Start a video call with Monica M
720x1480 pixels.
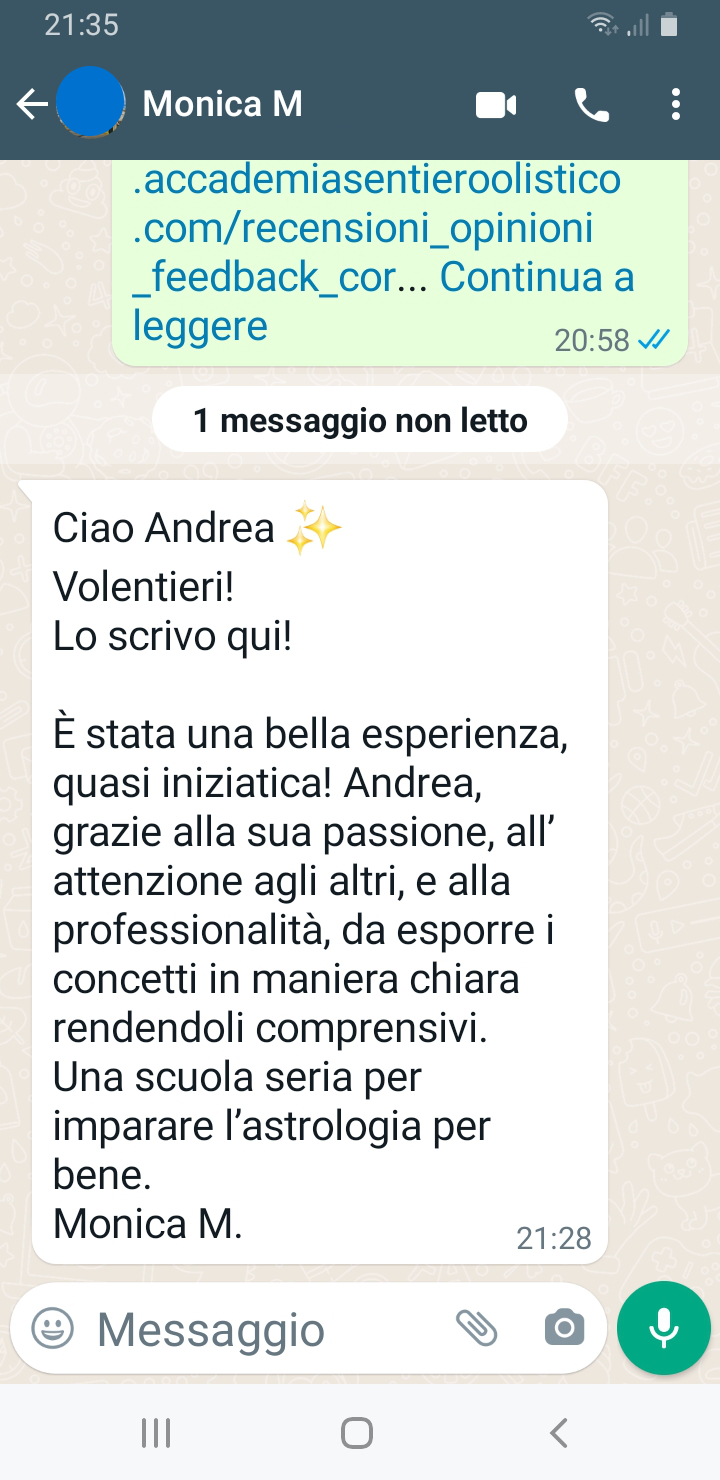[x=496, y=104]
